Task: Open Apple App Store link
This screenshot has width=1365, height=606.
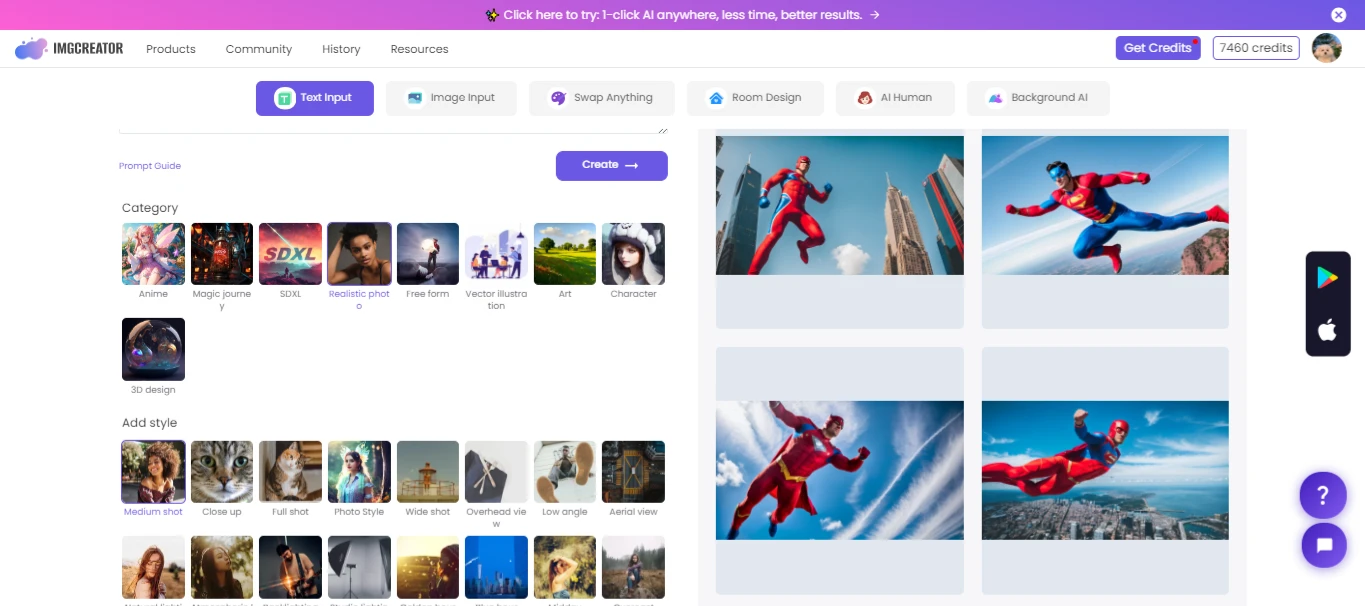Action: tap(1327, 330)
